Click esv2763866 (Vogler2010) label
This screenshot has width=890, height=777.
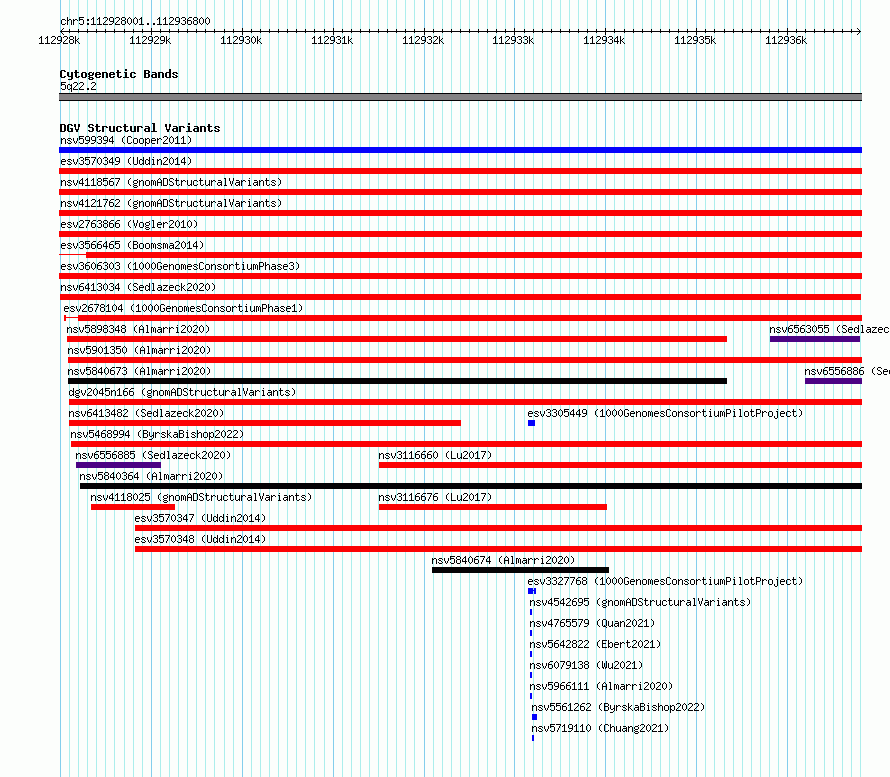click(129, 224)
